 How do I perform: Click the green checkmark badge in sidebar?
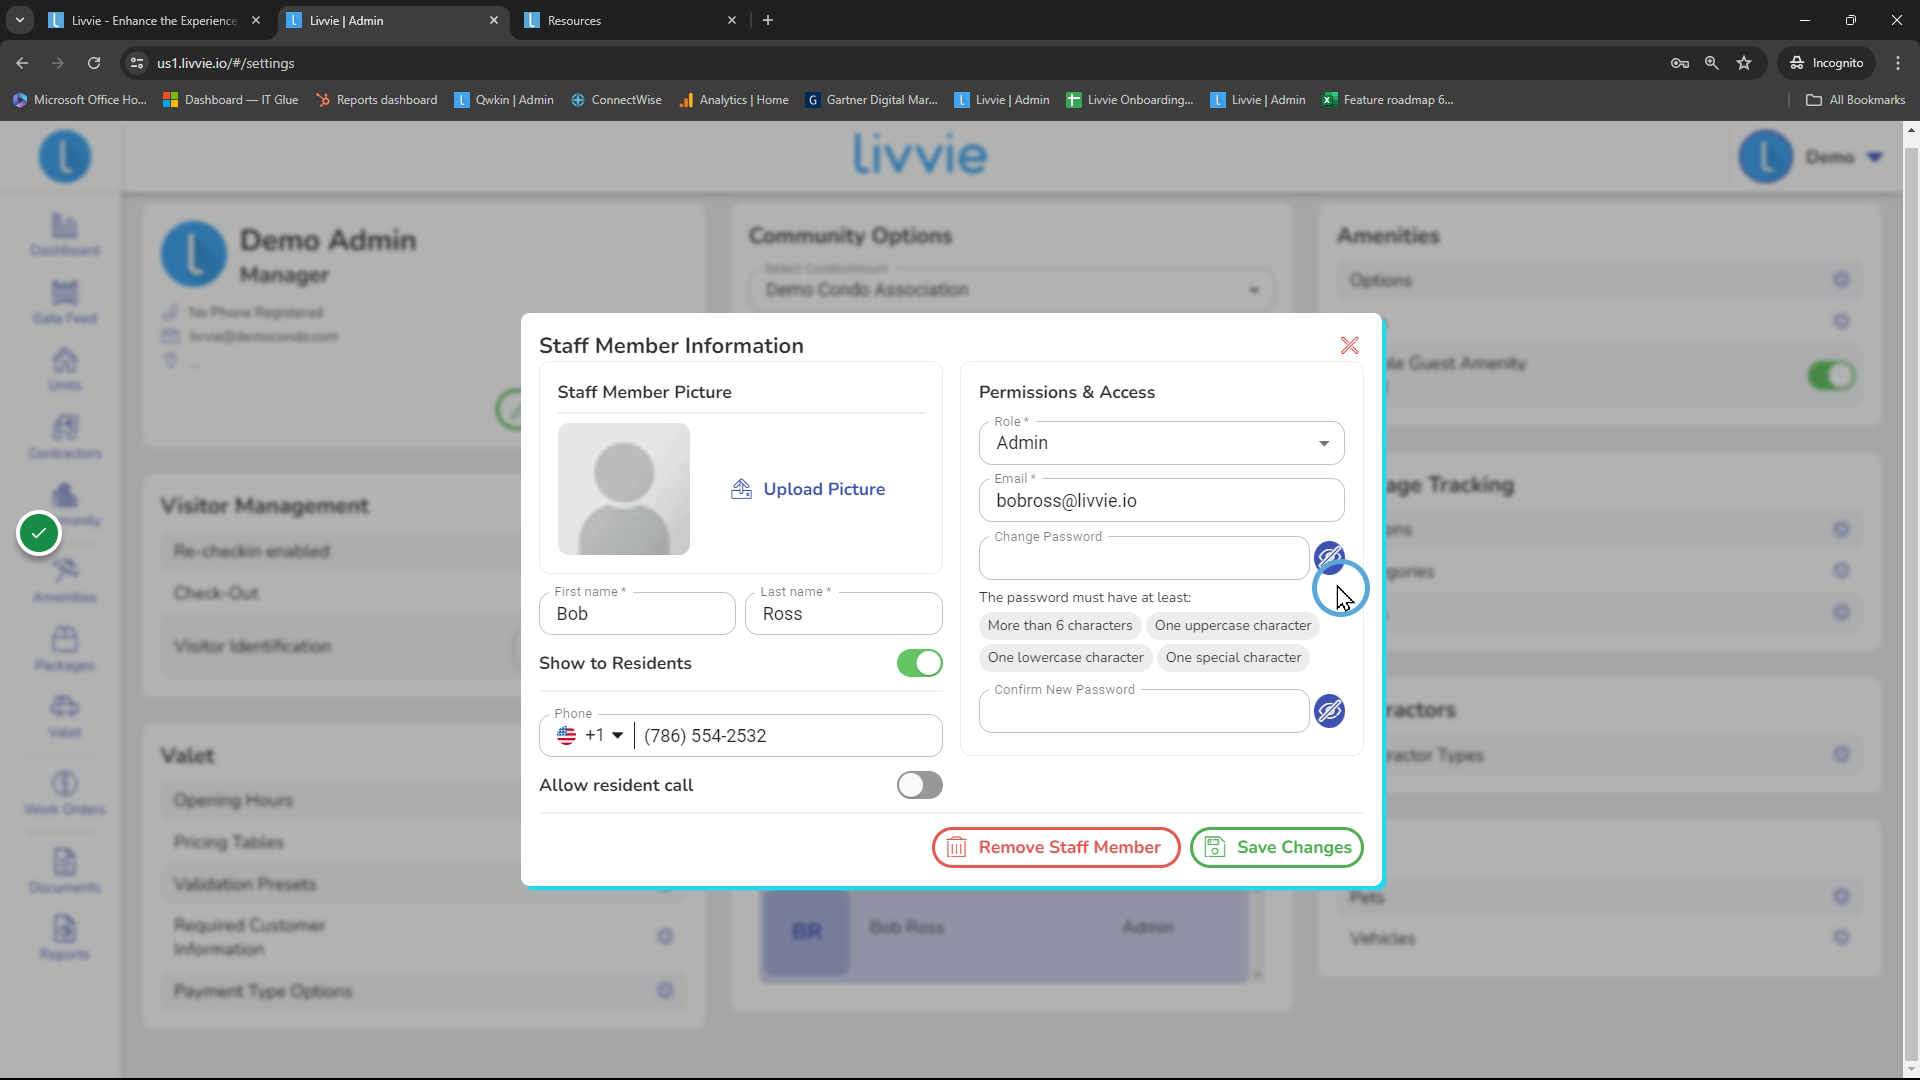pyautogui.click(x=39, y=533)
